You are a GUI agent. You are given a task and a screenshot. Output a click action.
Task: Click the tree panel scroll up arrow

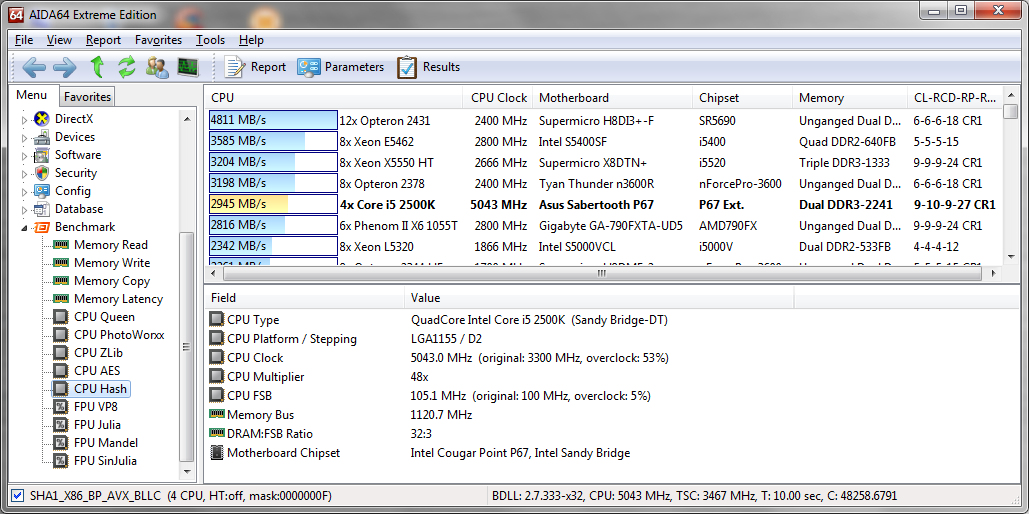pos(187,118)
